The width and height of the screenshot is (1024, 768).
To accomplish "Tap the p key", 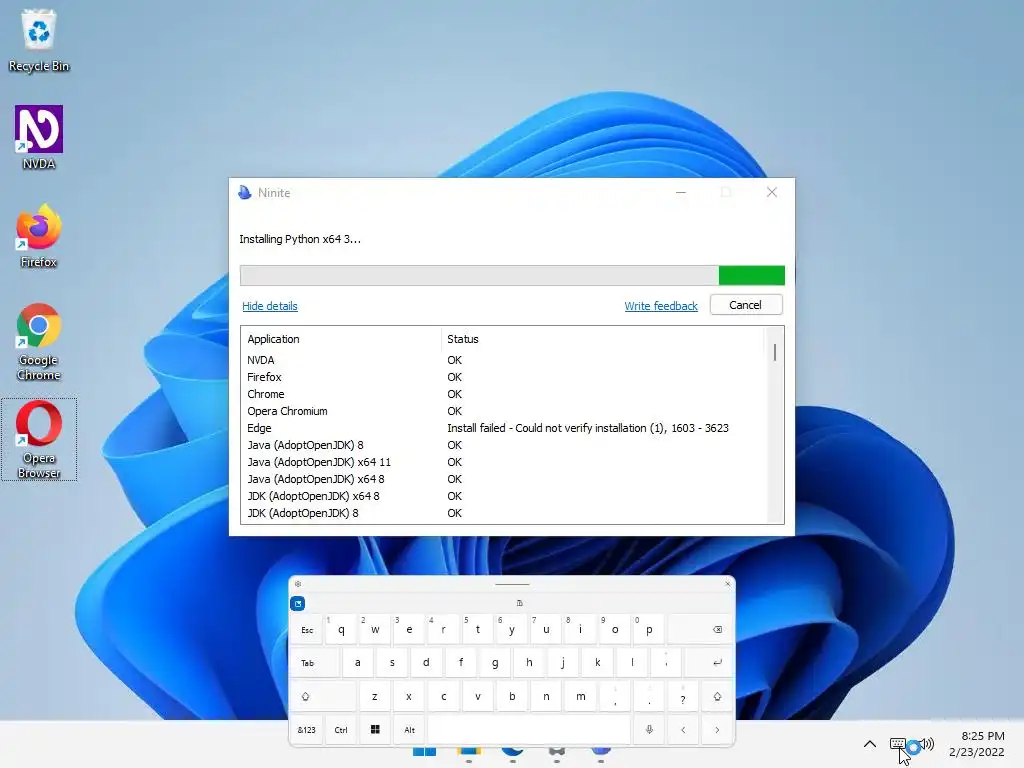I will pos(649,630).
